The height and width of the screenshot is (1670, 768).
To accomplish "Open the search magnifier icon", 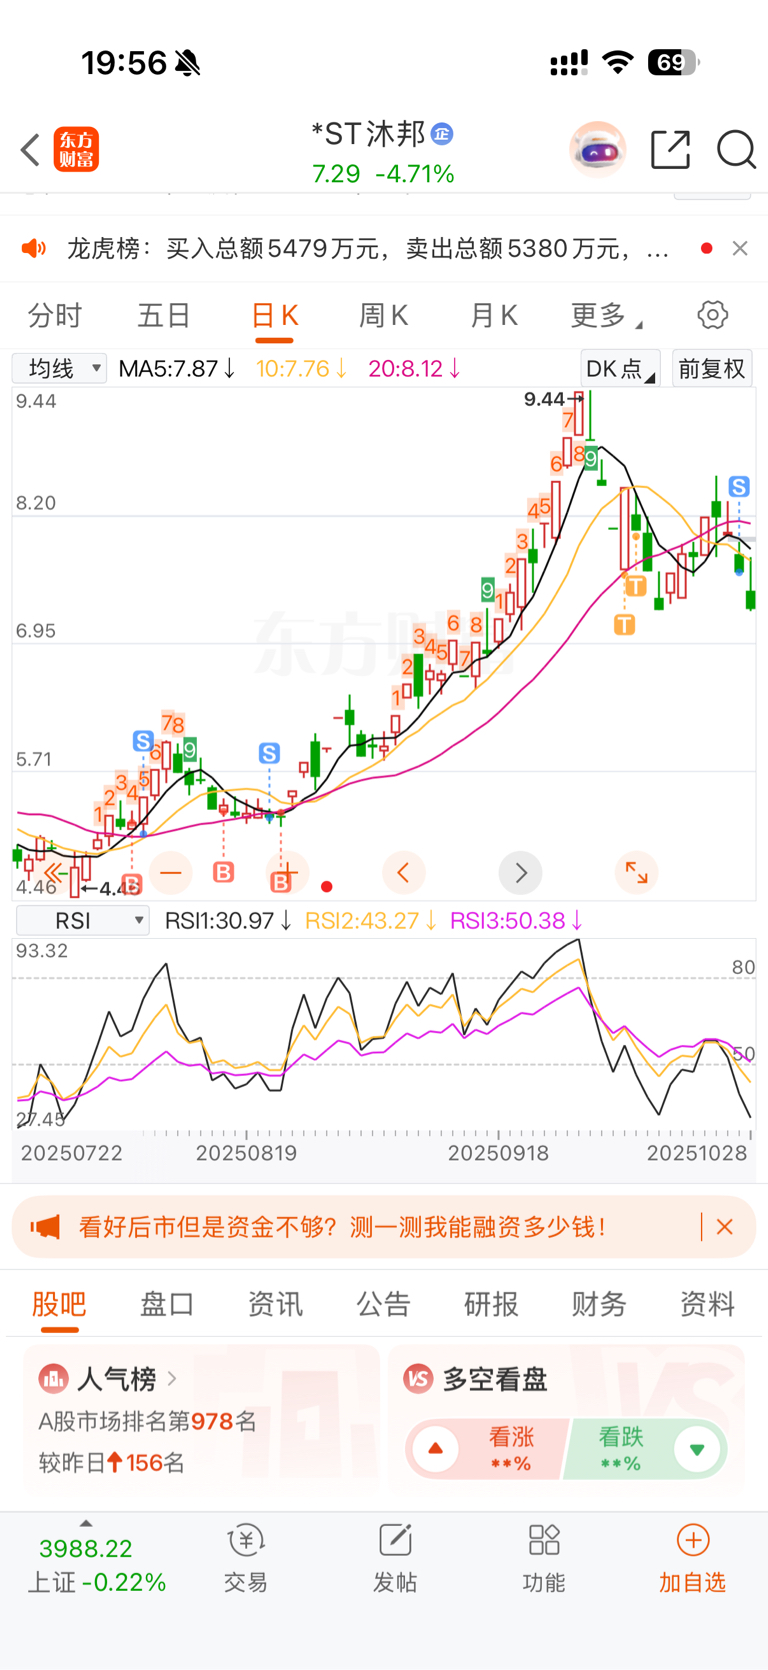I will coord(736,150).
